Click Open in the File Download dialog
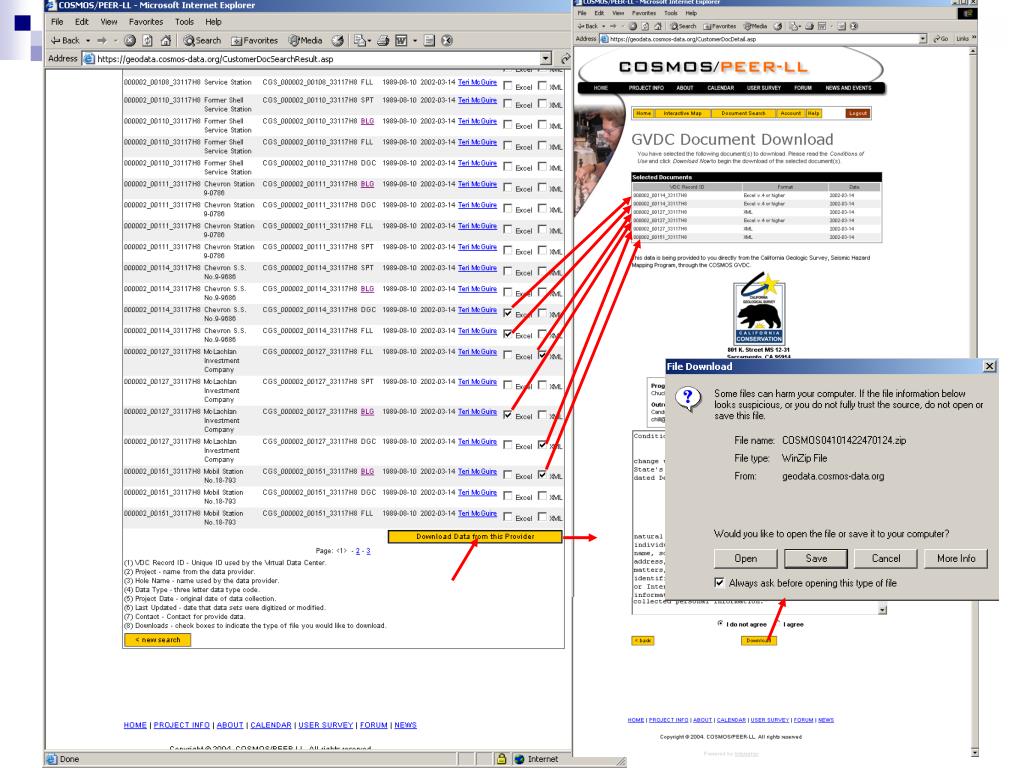 (x=746, y=558)
